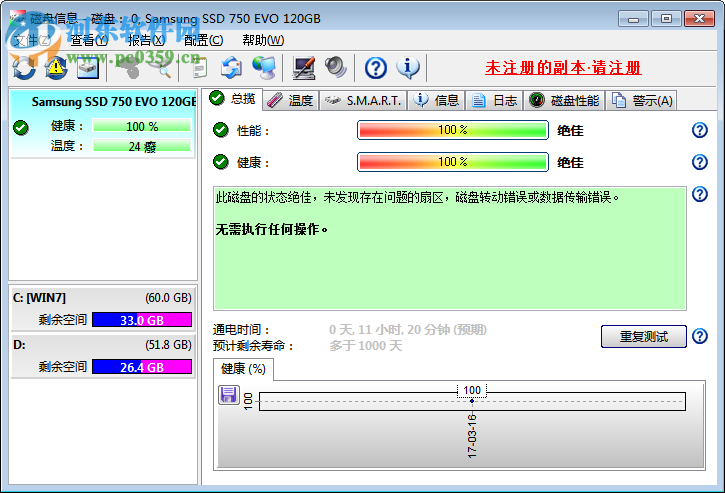Click the 无需执行任何操作 text in the status box
725x493 pixels.
click(x=272, y=229)
